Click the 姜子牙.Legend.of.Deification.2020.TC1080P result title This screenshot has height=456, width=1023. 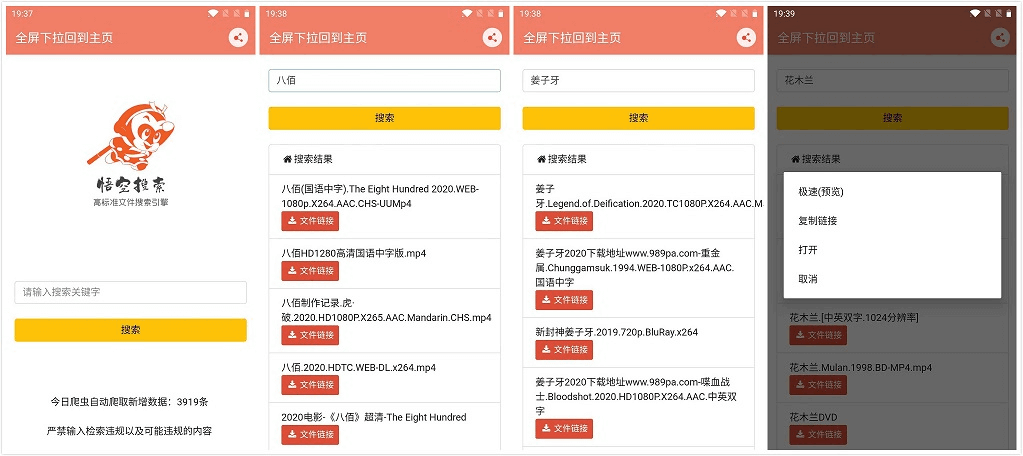coord(649,196)
